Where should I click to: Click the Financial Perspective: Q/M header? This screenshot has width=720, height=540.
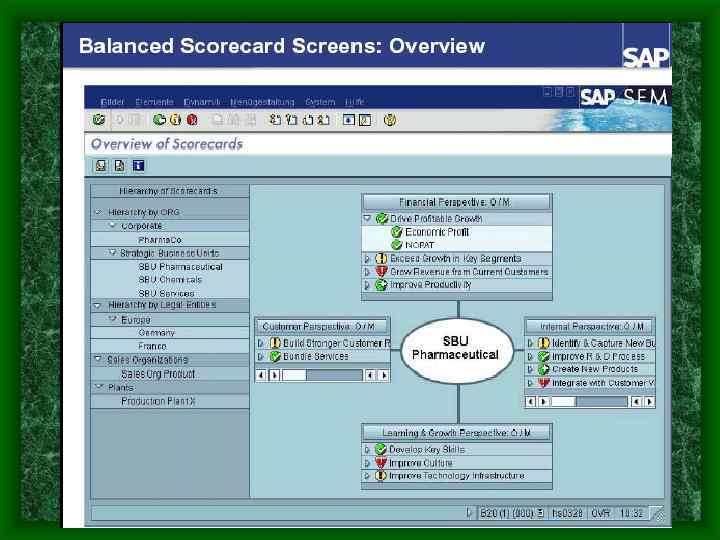[x=457, y=202]
